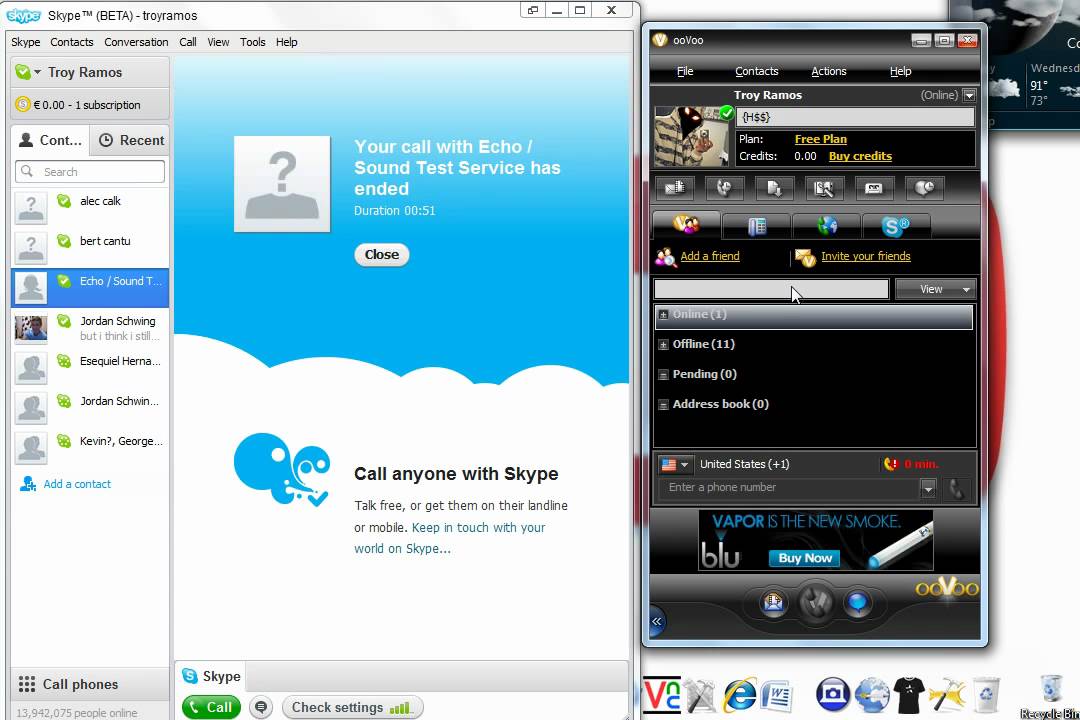Collapse the Pending (0) group
This screenshot has height=720, width=1080.
(663, 375)
